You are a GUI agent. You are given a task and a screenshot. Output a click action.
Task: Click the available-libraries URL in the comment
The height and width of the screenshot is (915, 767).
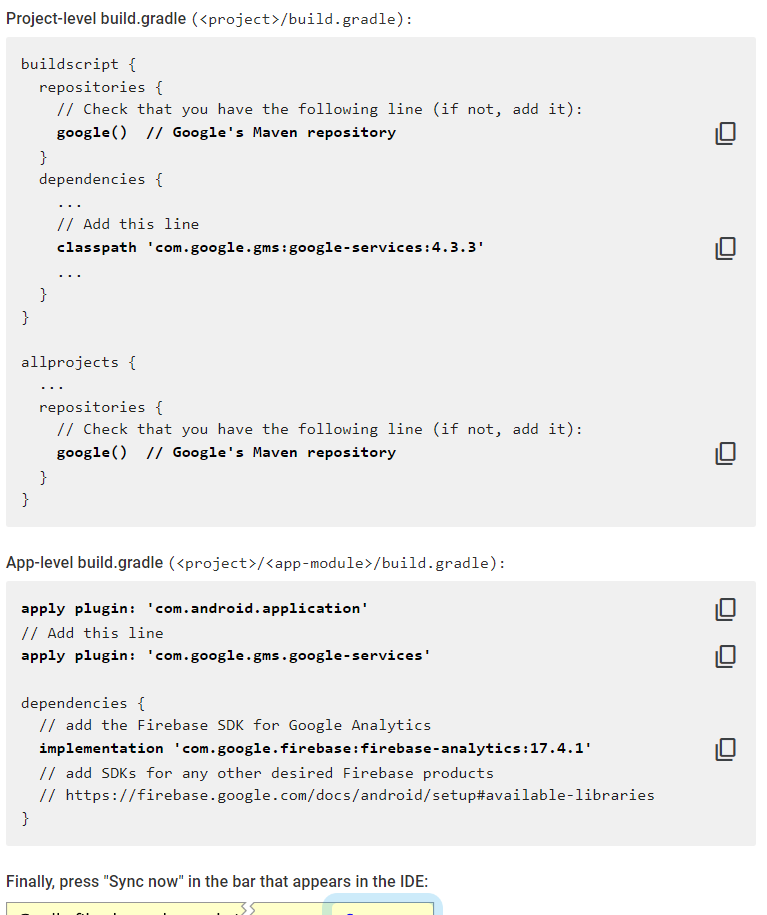click(360, 795)
